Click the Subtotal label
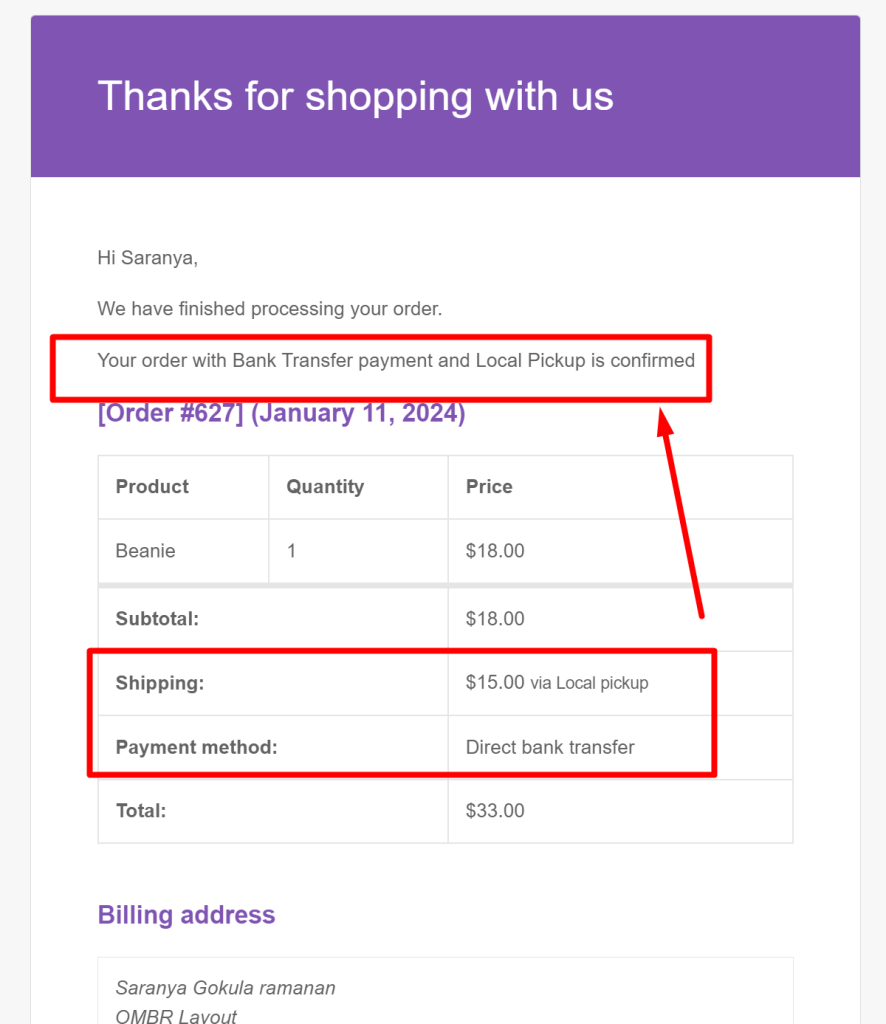 [157, 618]
